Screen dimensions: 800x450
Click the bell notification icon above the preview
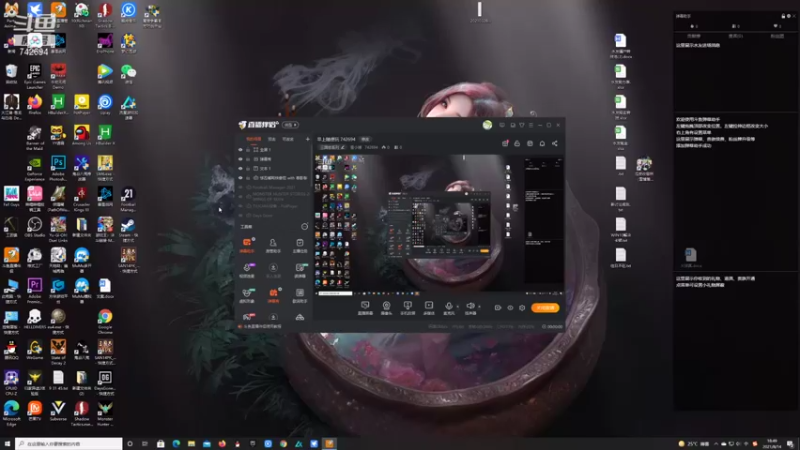point(542,143)
